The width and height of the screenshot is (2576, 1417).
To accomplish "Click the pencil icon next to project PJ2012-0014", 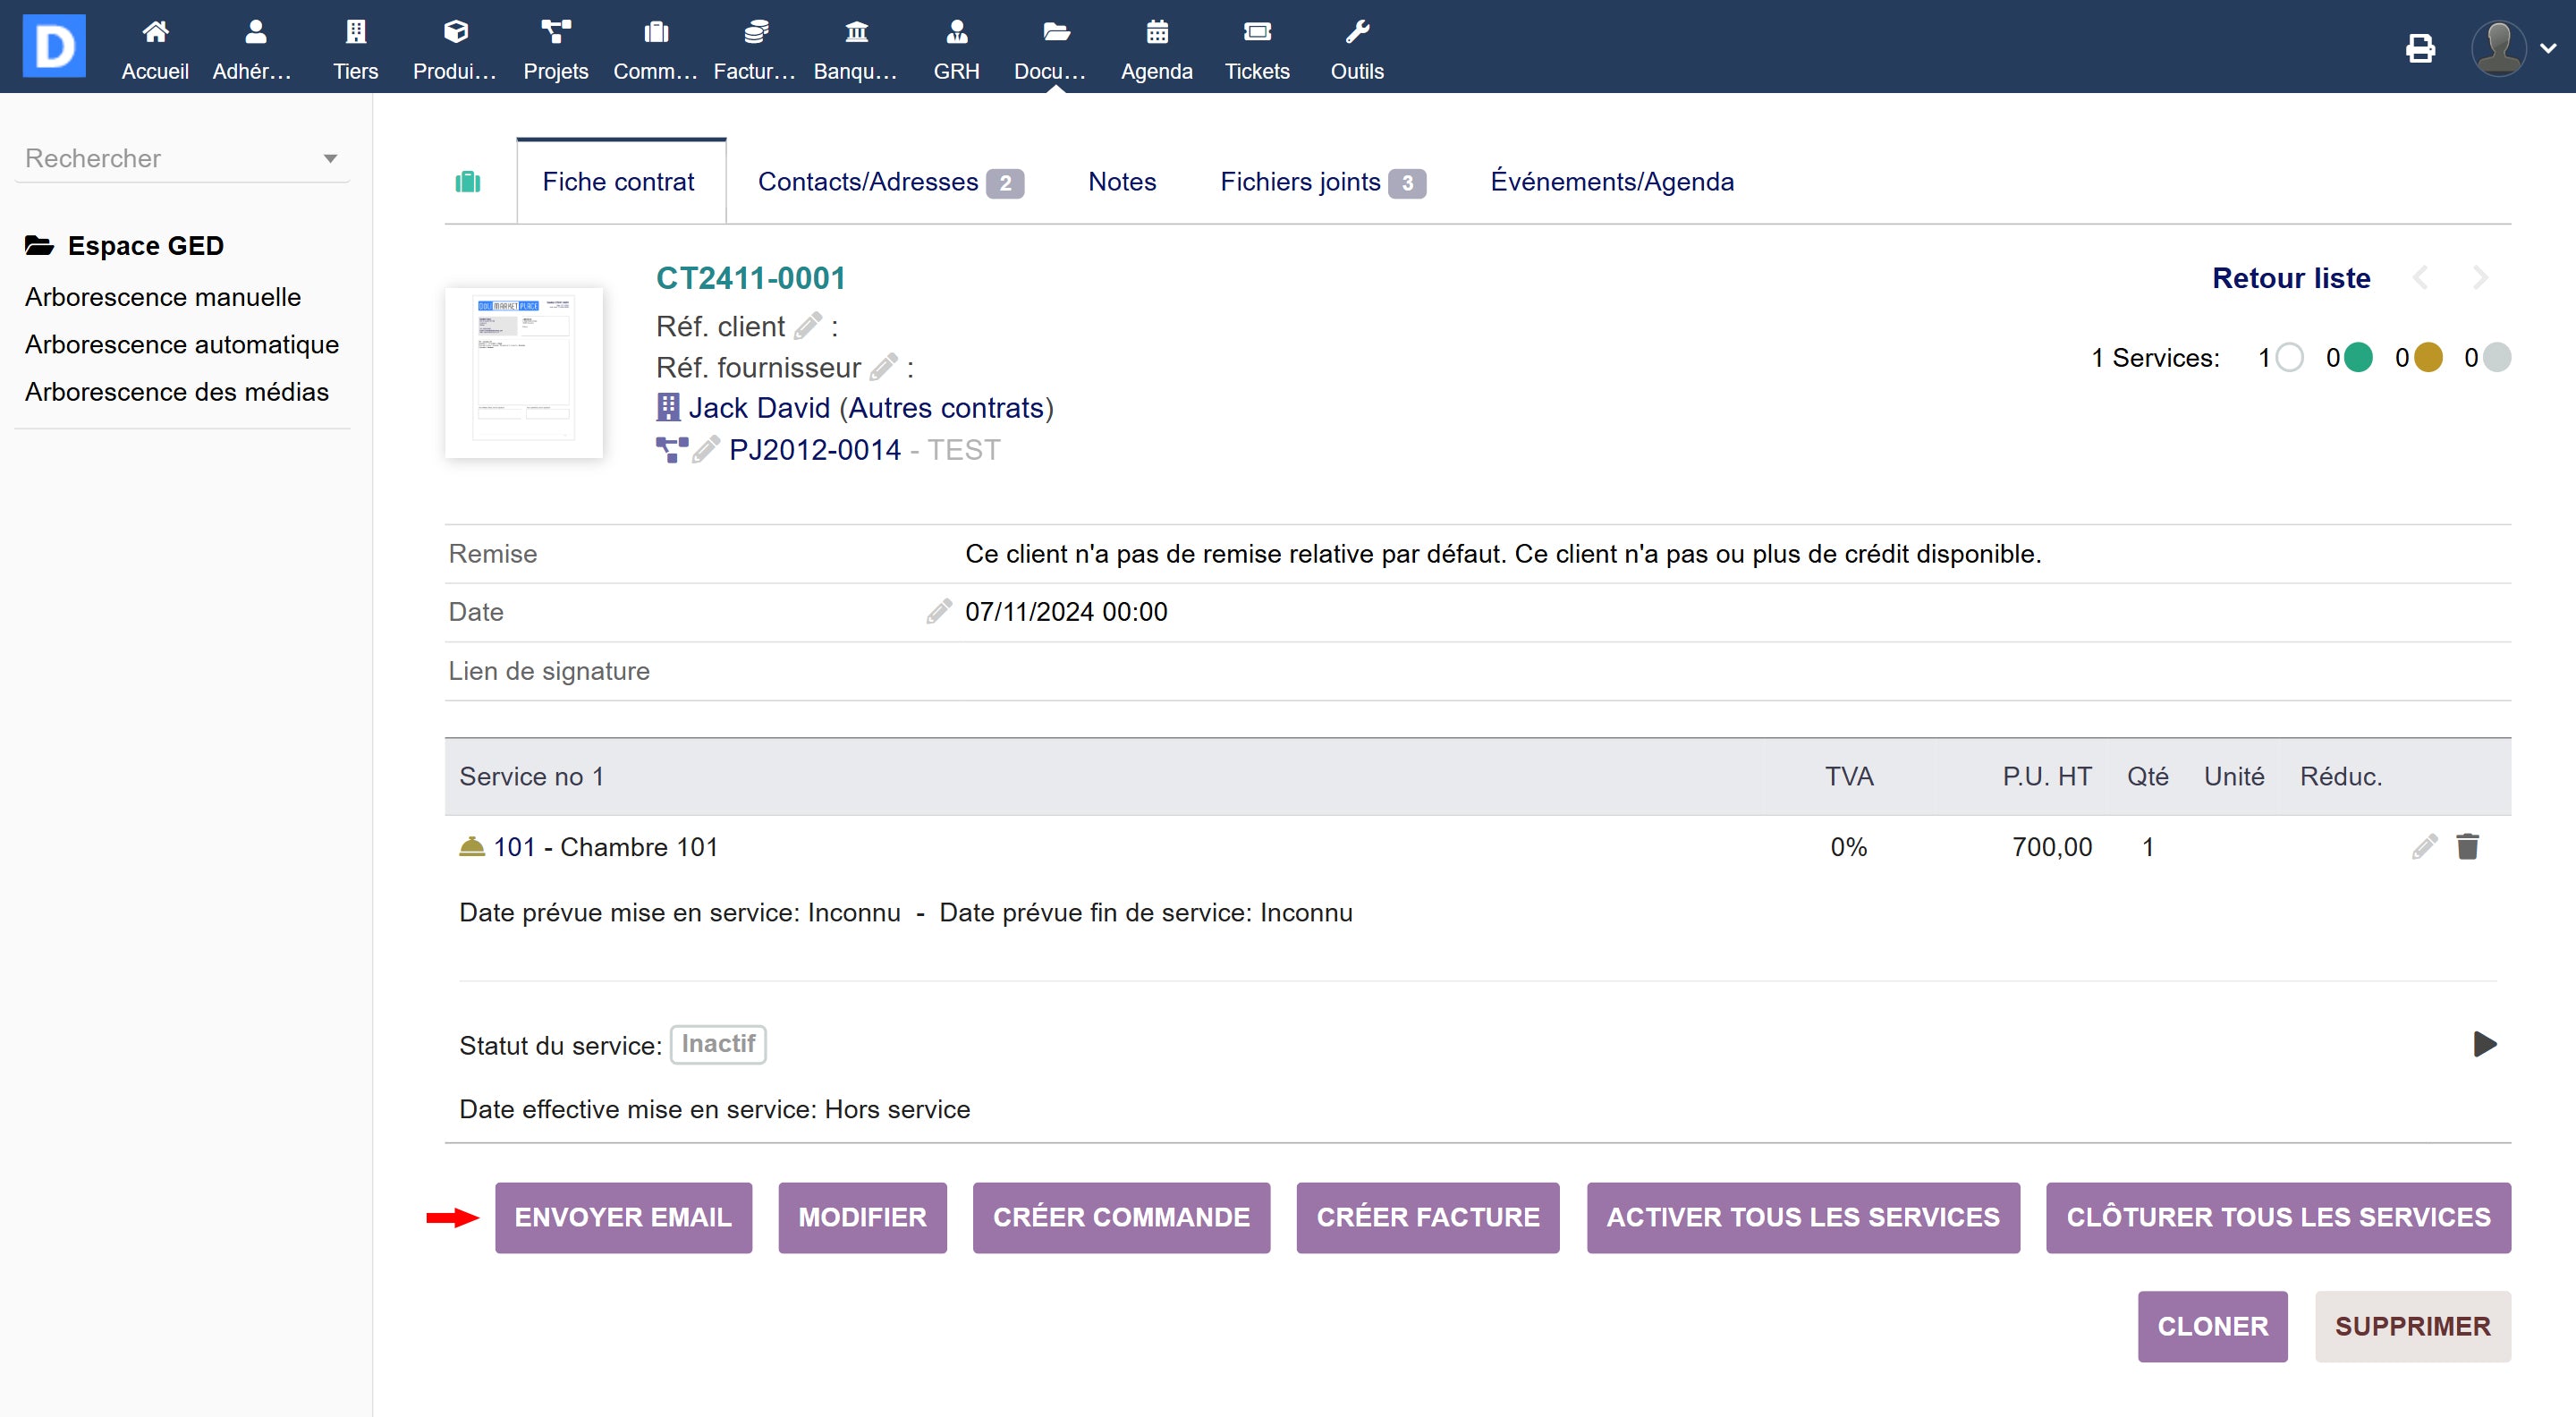I will 705,450.
